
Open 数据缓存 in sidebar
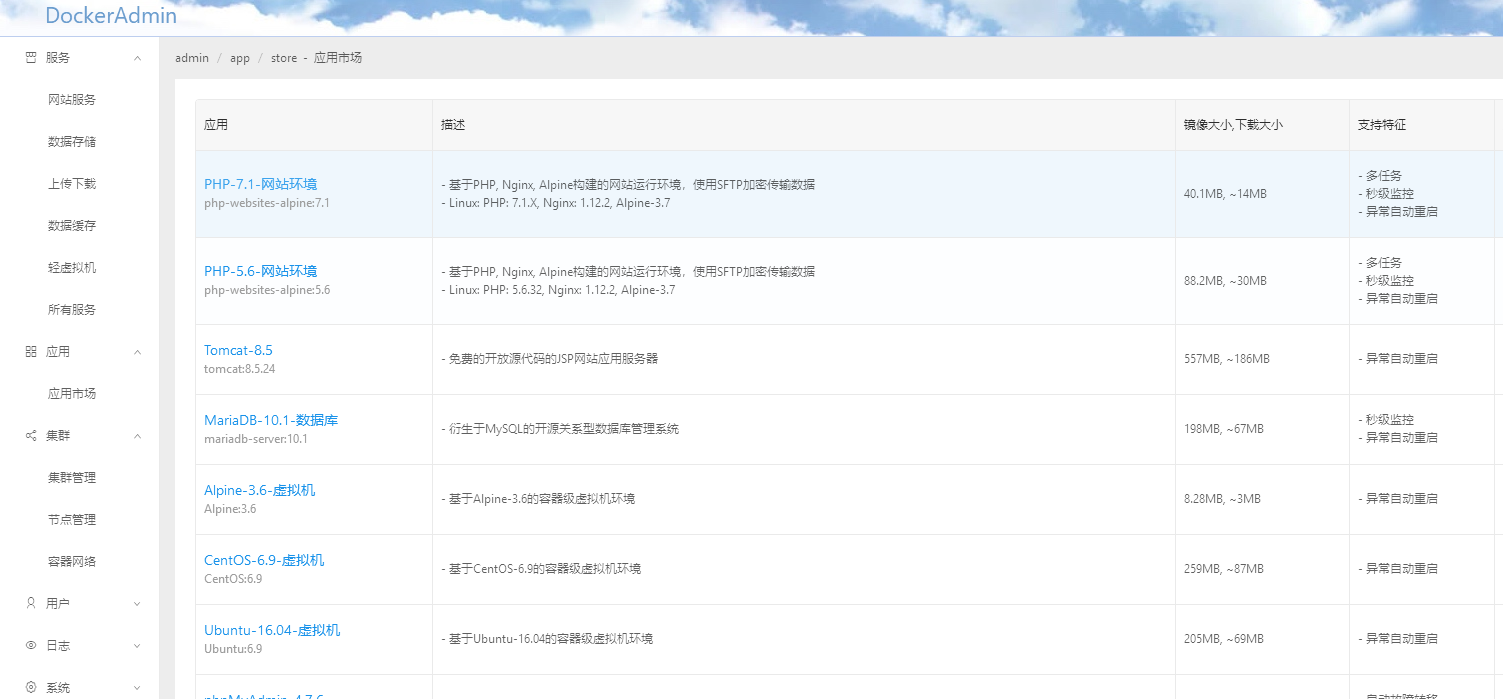pyautogui.click(x=72, y=226)
